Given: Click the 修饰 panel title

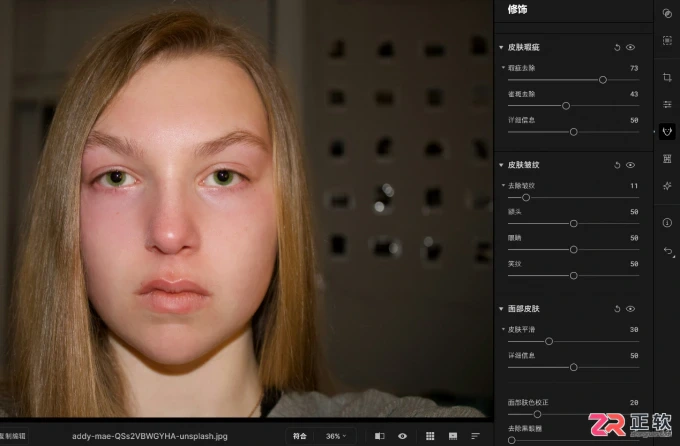Looking at the screenshot, I should [x=517, y=9].
